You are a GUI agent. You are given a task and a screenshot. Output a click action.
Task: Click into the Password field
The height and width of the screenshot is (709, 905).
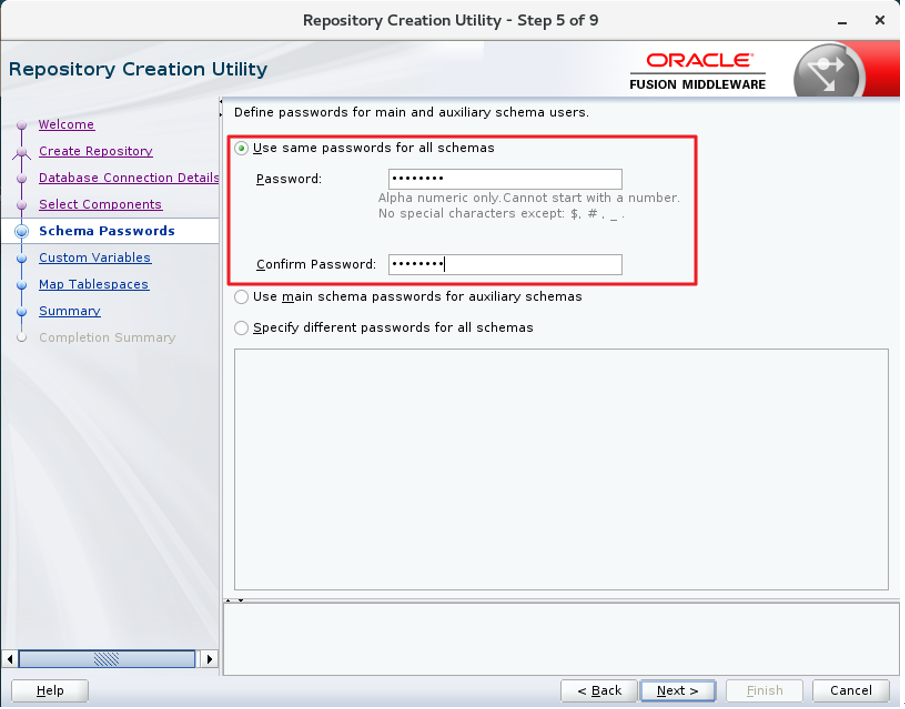505,179
